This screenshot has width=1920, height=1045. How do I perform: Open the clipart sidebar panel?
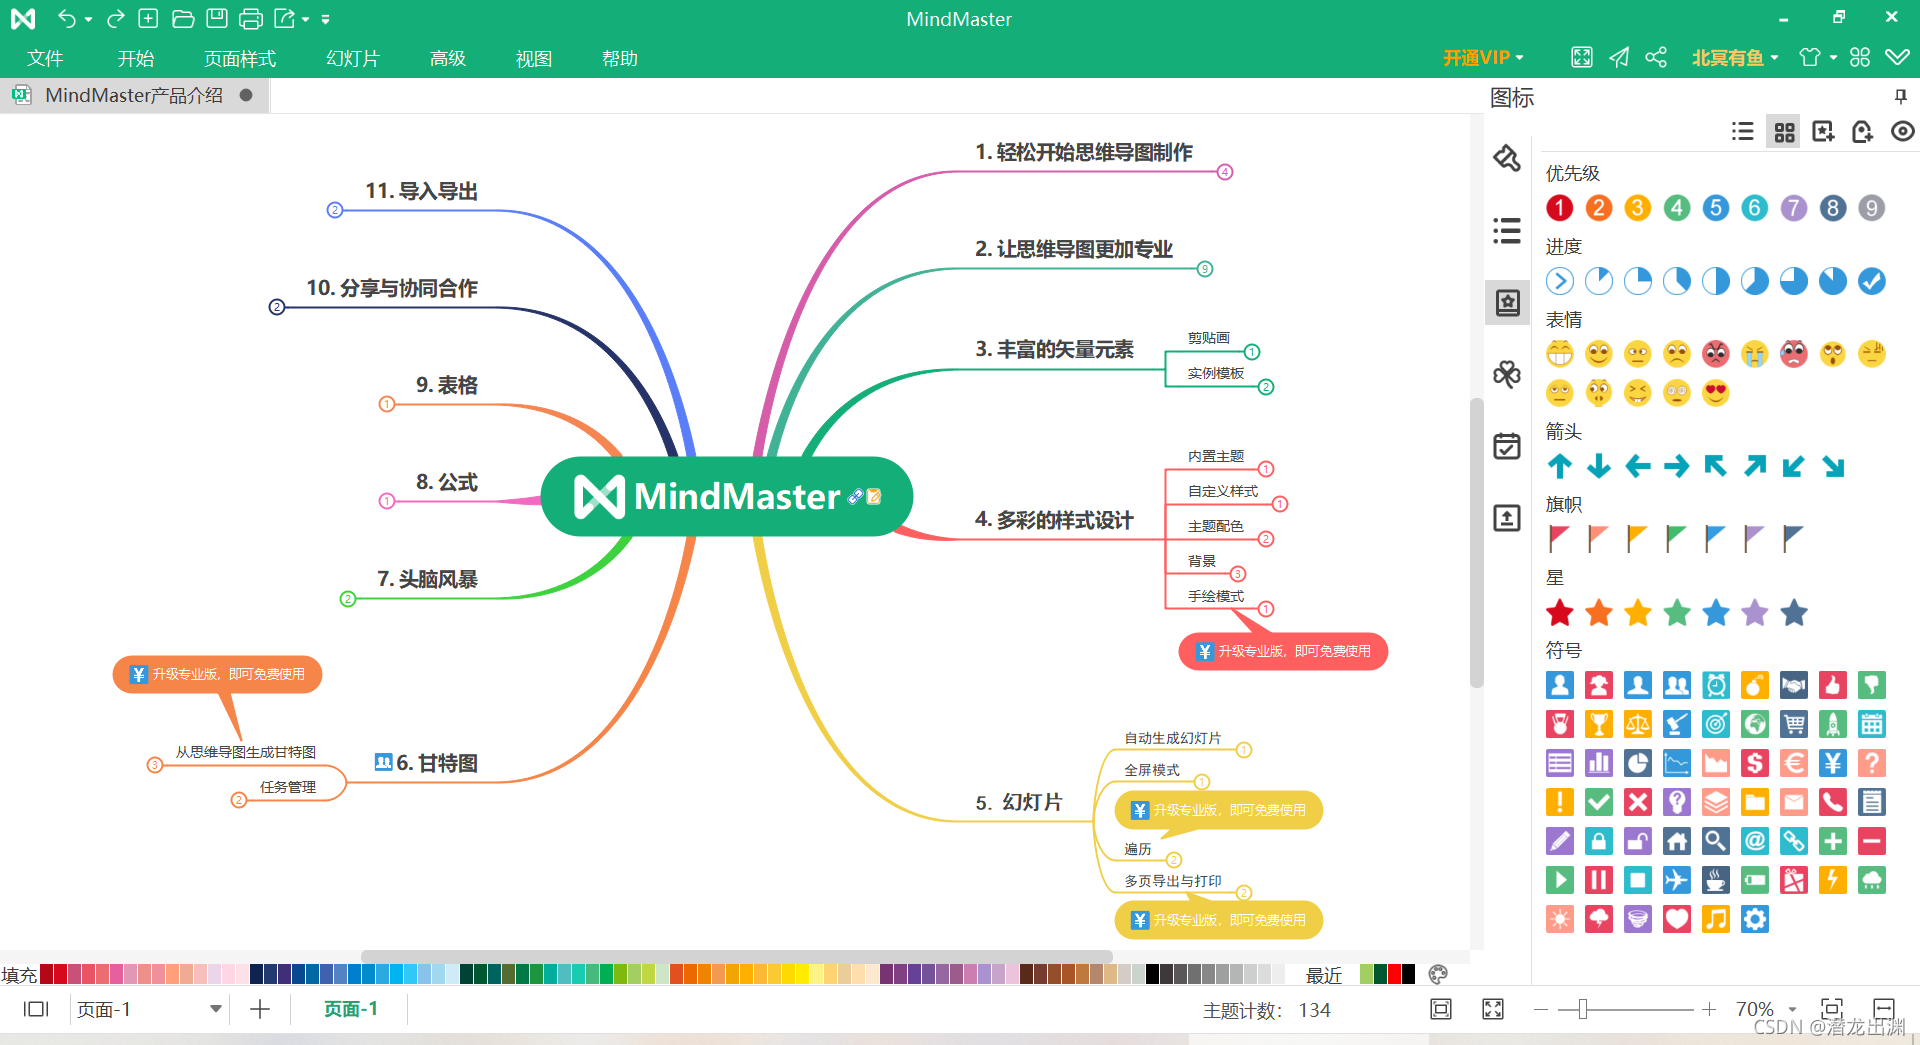tap(1507, 375)
